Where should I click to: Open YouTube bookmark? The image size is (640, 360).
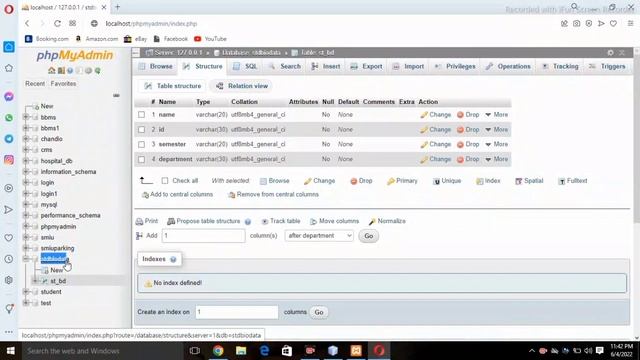(211, 39)
